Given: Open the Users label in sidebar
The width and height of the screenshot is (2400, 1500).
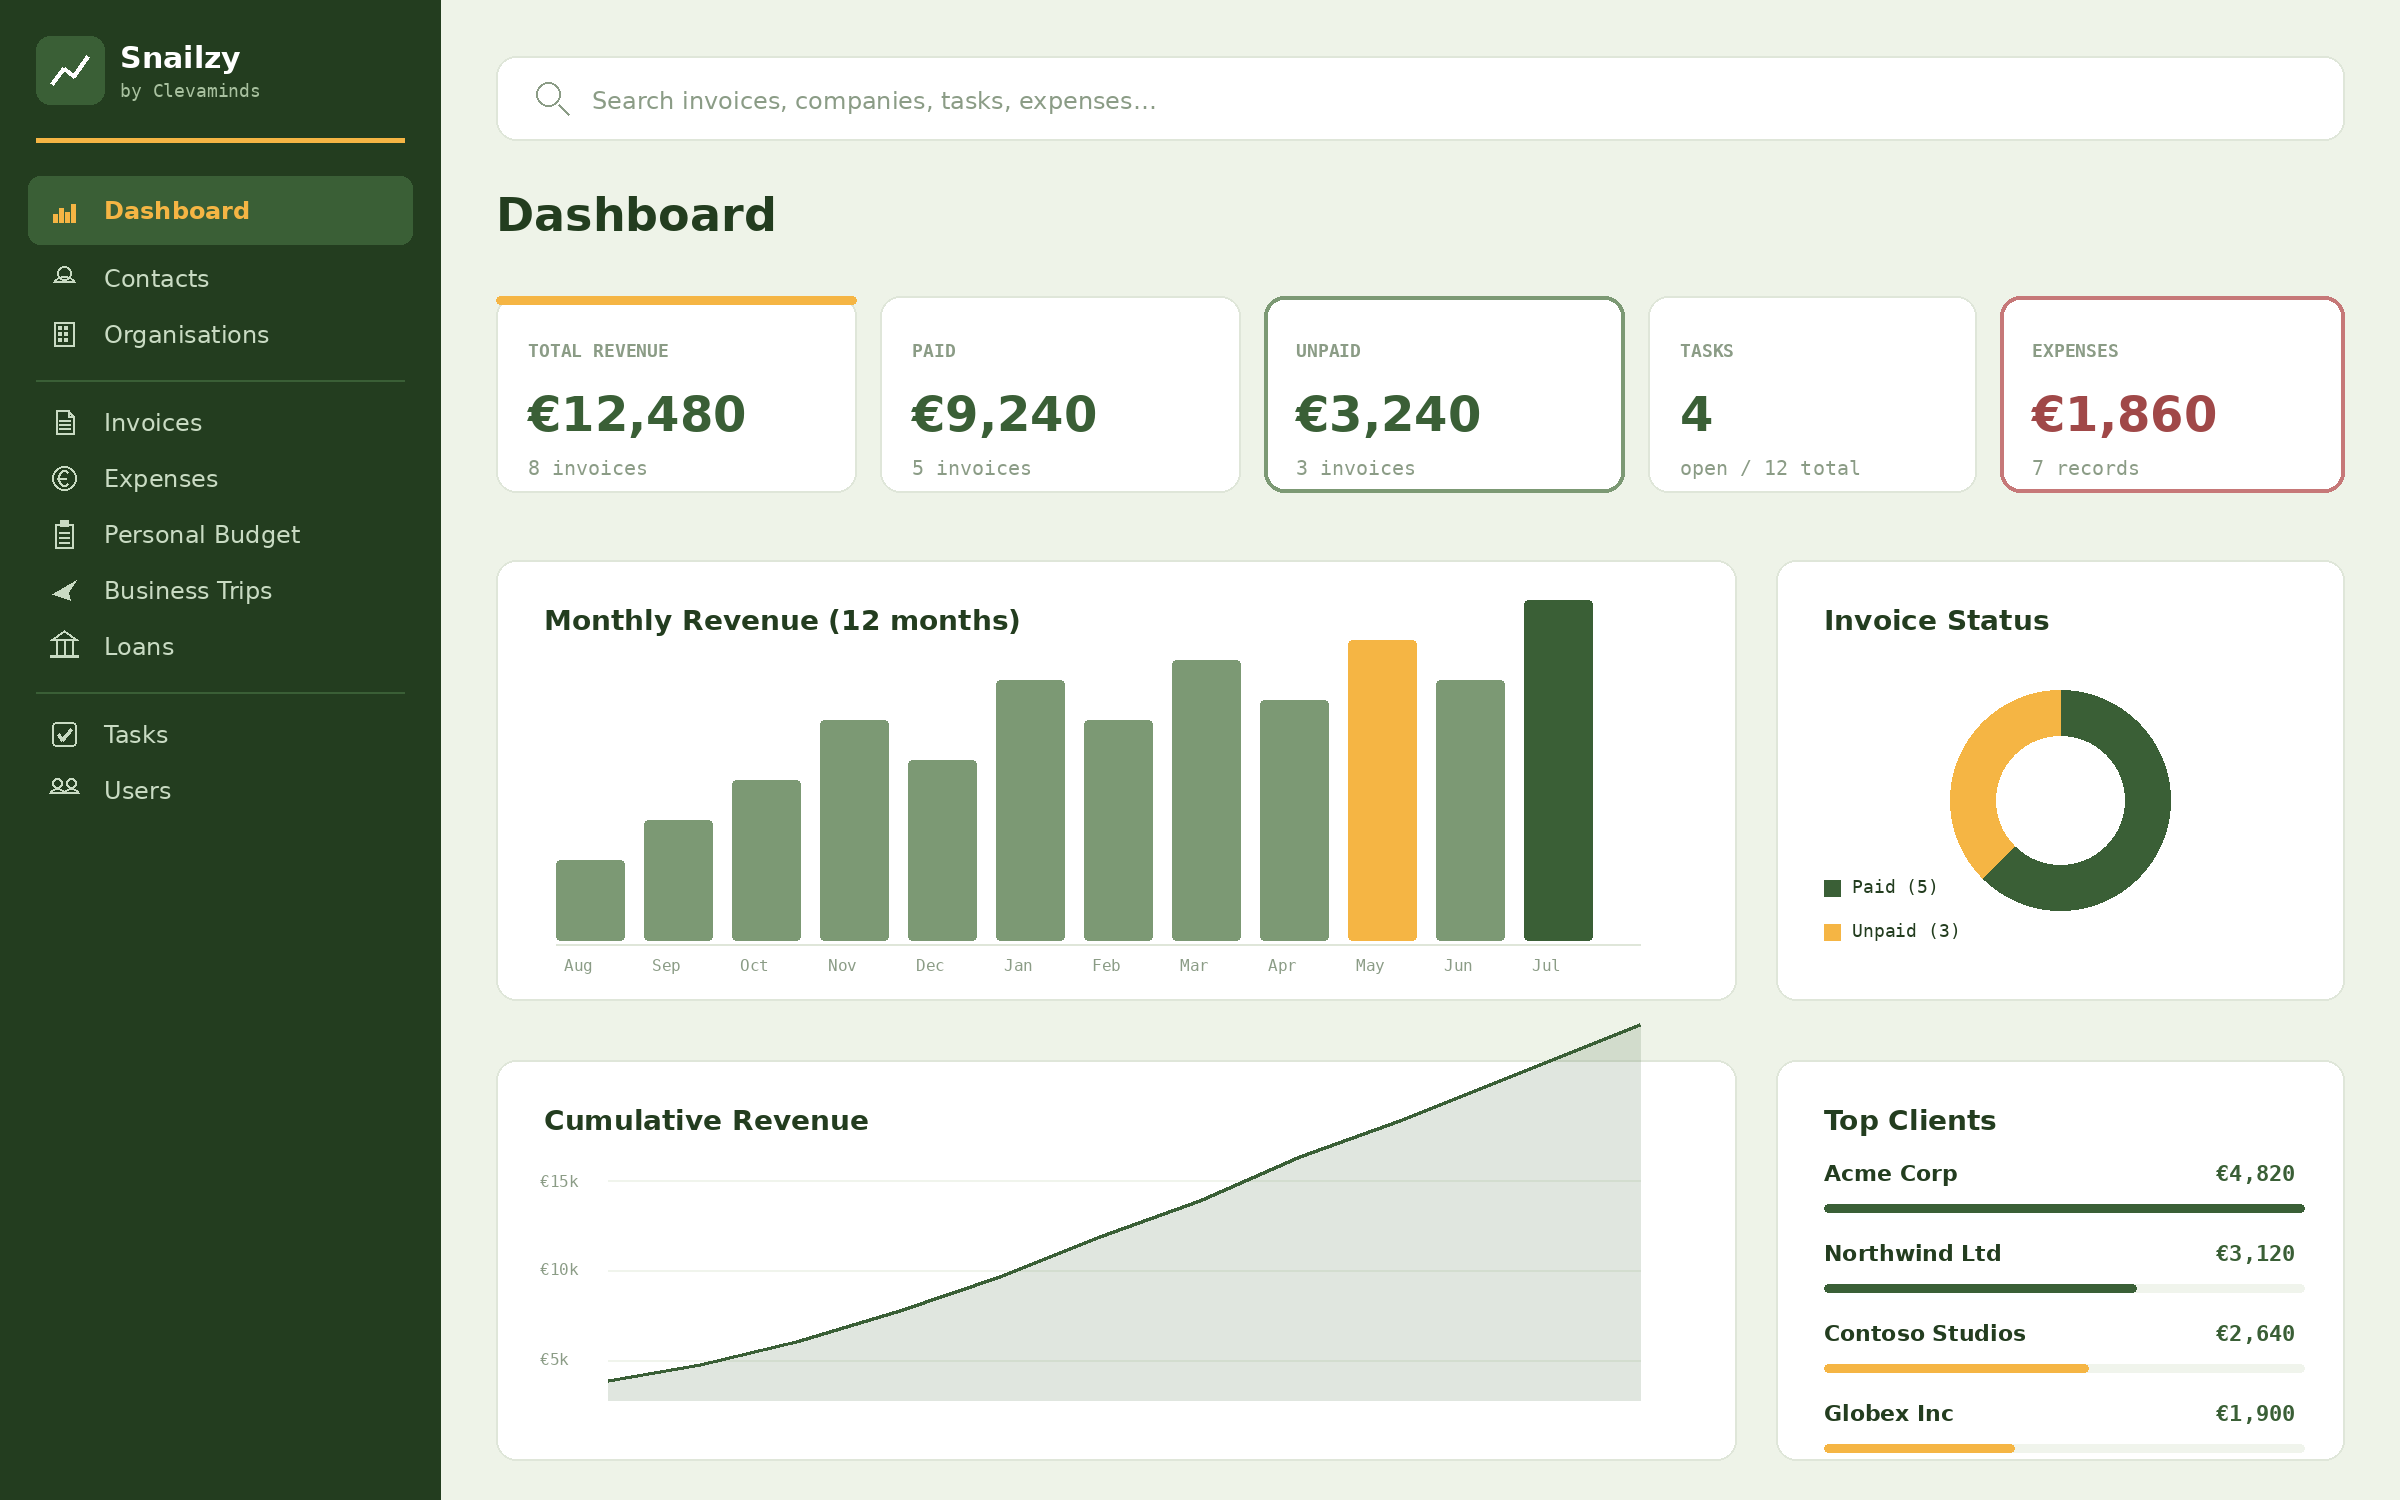Looking at the screenshot, I should coord(137,791).
